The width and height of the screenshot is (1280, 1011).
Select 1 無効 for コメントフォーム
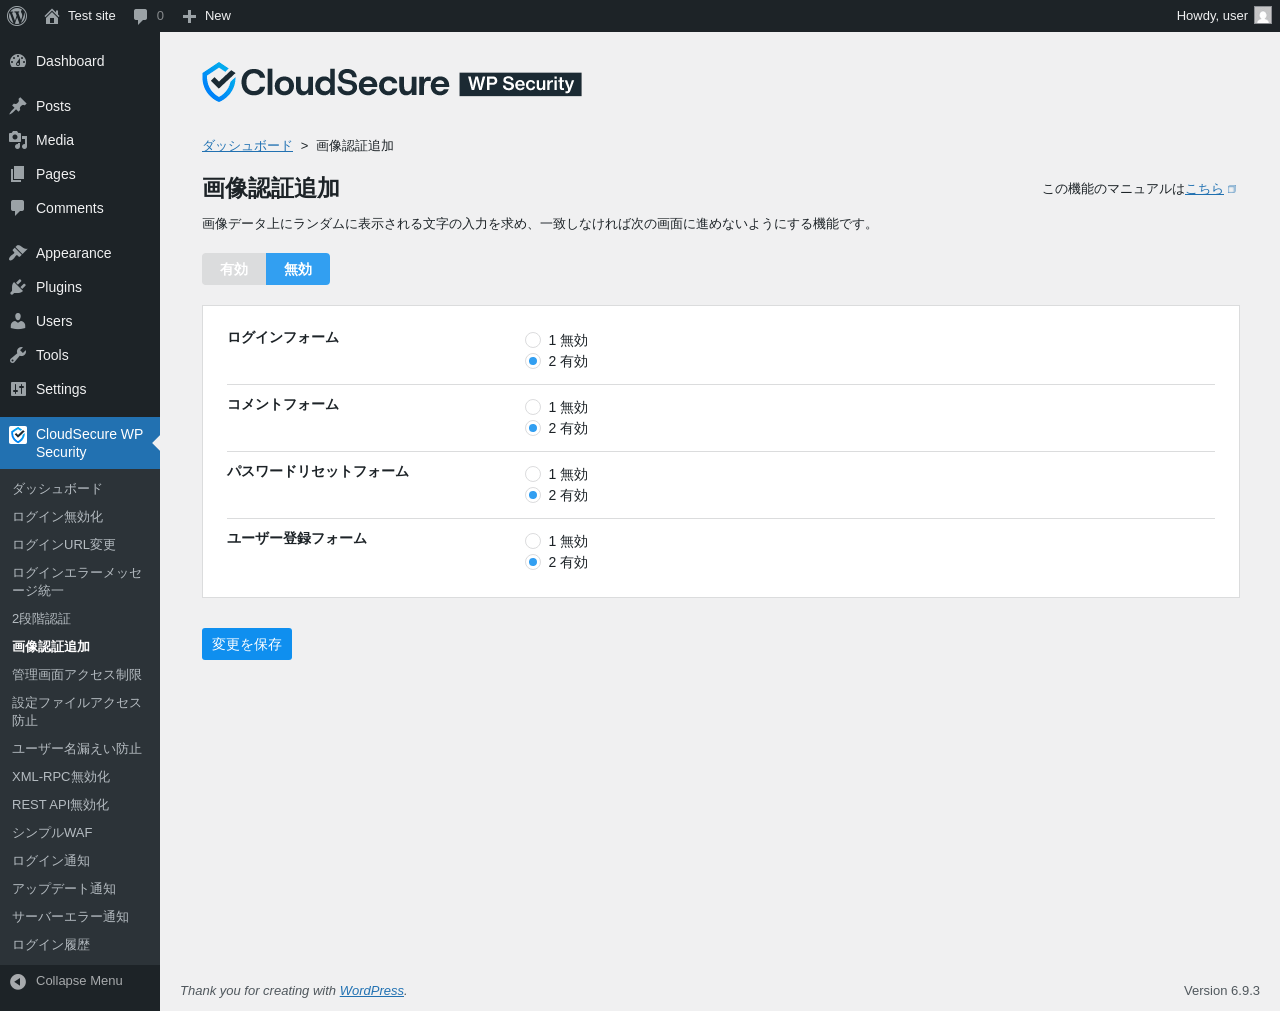tap(533, 407)
